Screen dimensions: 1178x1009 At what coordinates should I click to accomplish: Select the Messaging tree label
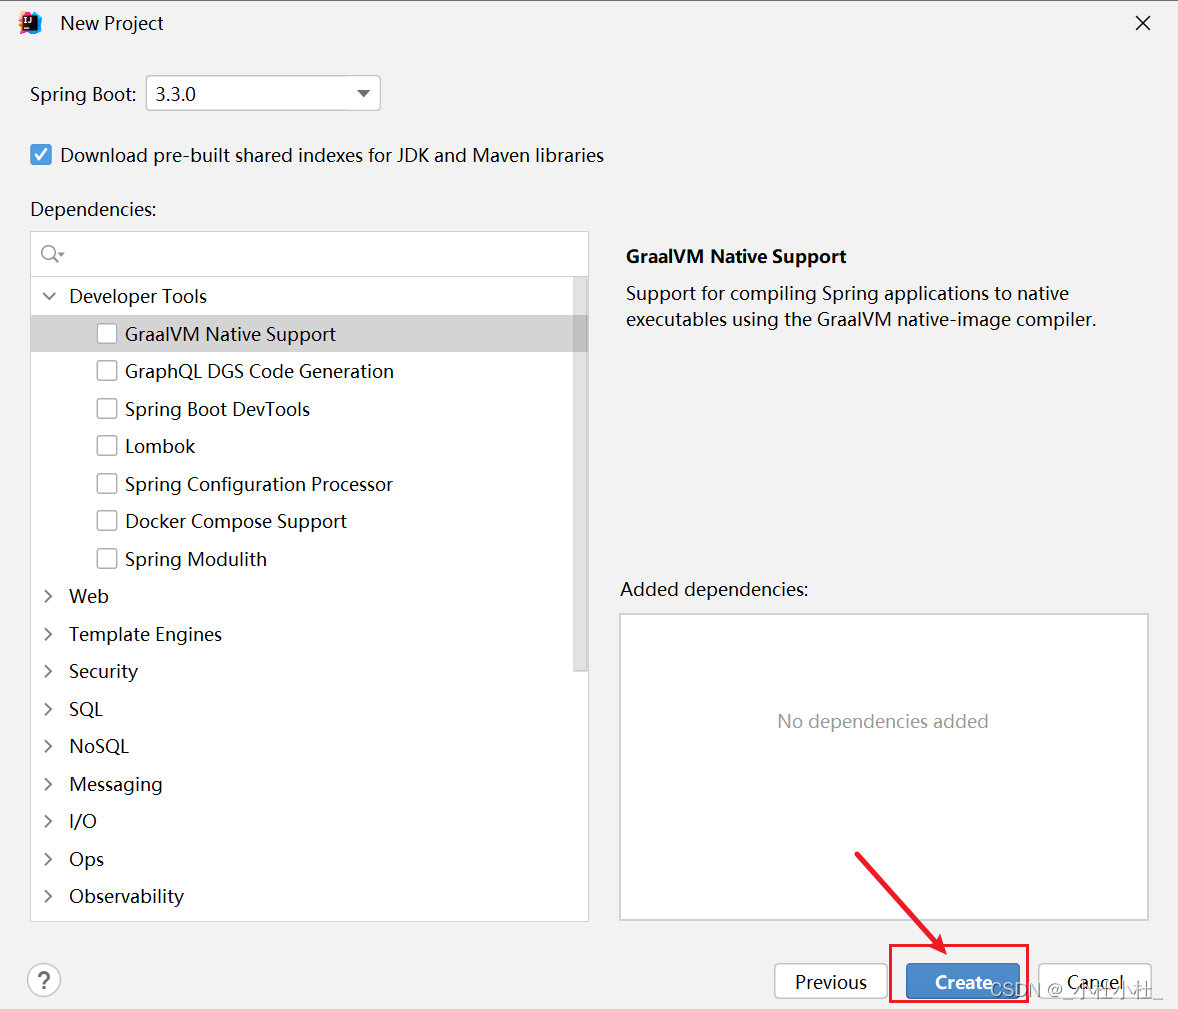point(116,784)
